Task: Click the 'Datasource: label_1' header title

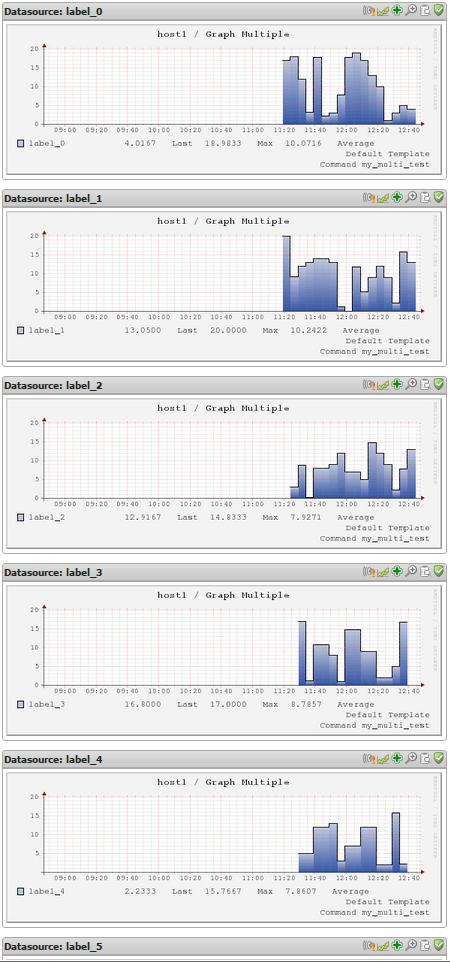Action: pos(53,198)
